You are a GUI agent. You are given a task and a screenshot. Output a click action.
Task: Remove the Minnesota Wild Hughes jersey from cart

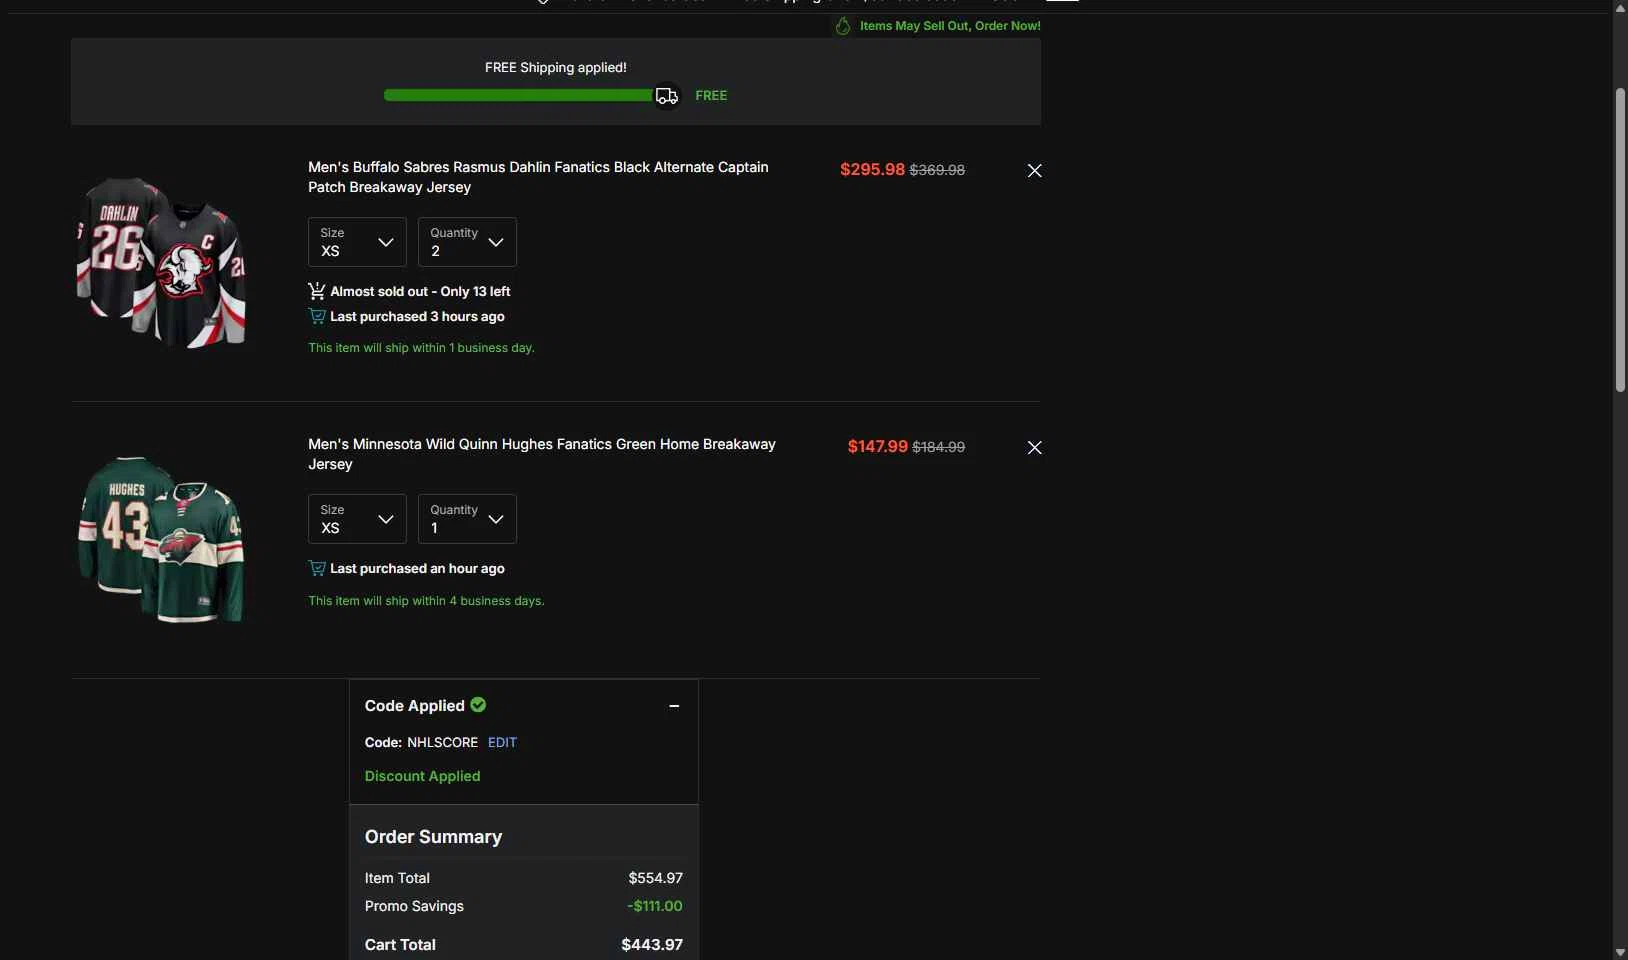tap(1034, 448)
